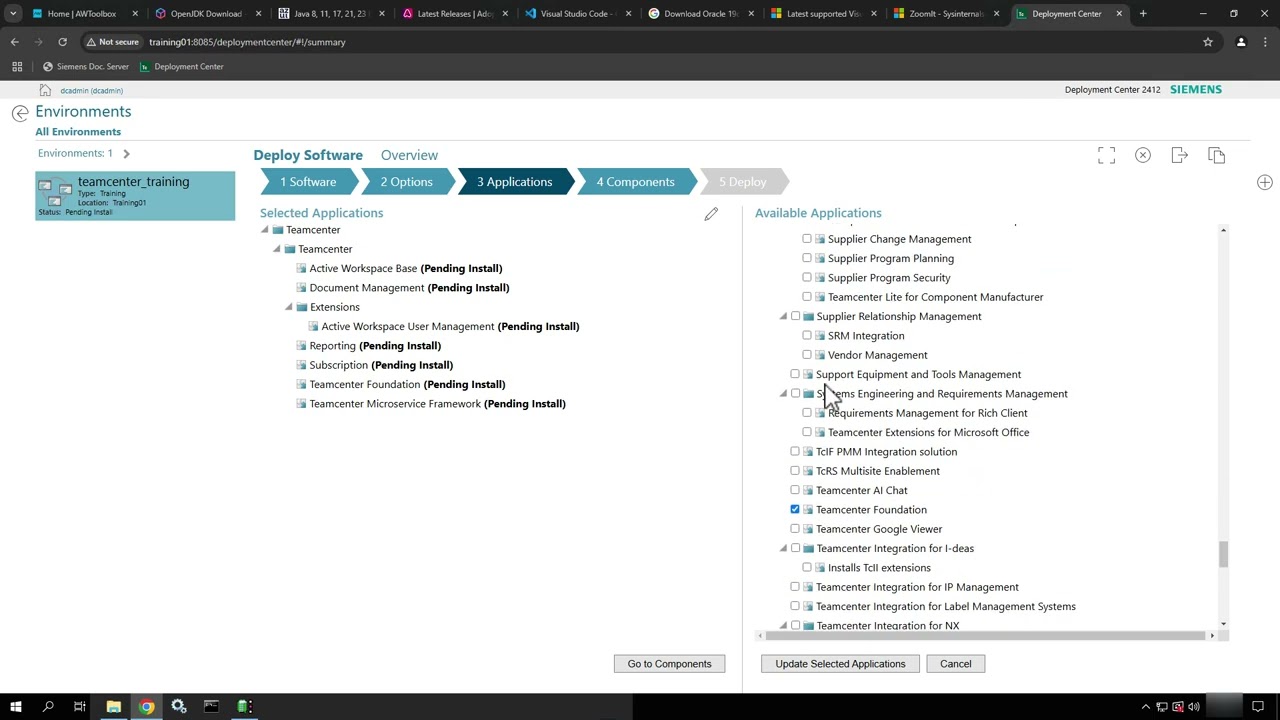
Task: Bookmark this page with the star icon
Action: 1208,42
